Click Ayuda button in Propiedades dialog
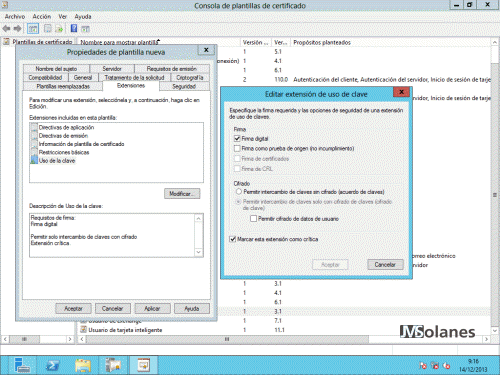Viewport: 500px width, 375px height. pos(192,308)
